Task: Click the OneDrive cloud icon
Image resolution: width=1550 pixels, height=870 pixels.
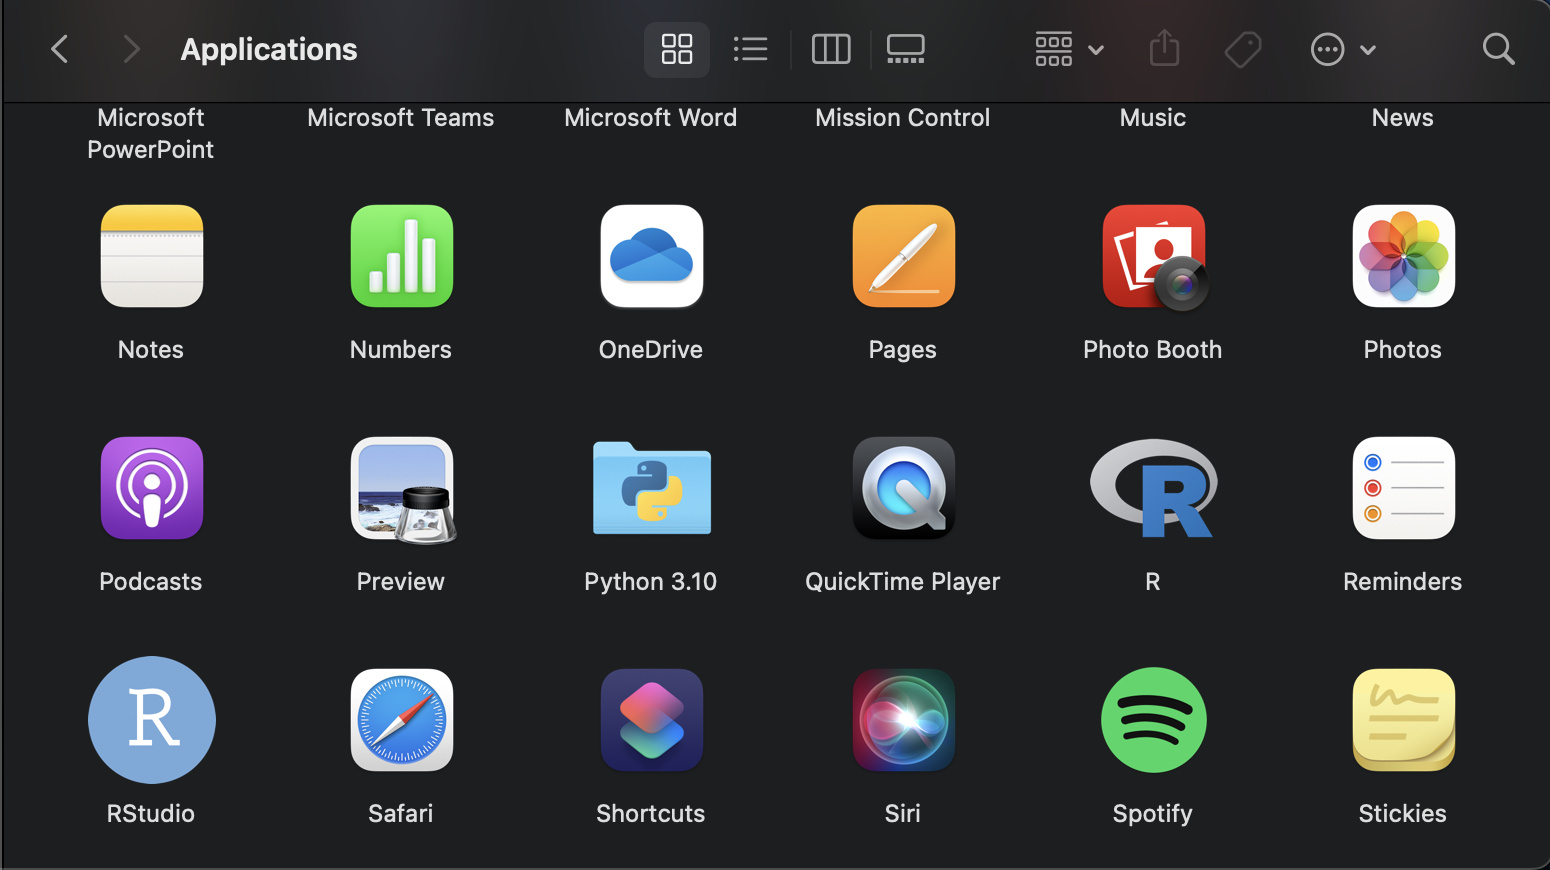Action: pos(652,256)
